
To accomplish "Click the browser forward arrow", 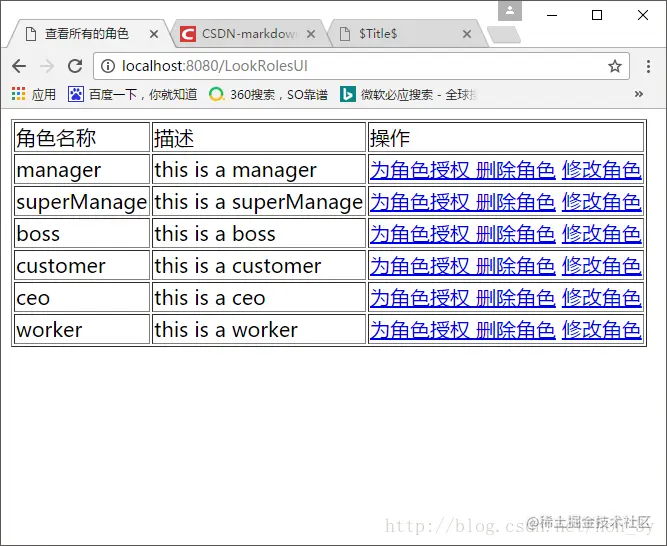I will [x=47, y=66].
